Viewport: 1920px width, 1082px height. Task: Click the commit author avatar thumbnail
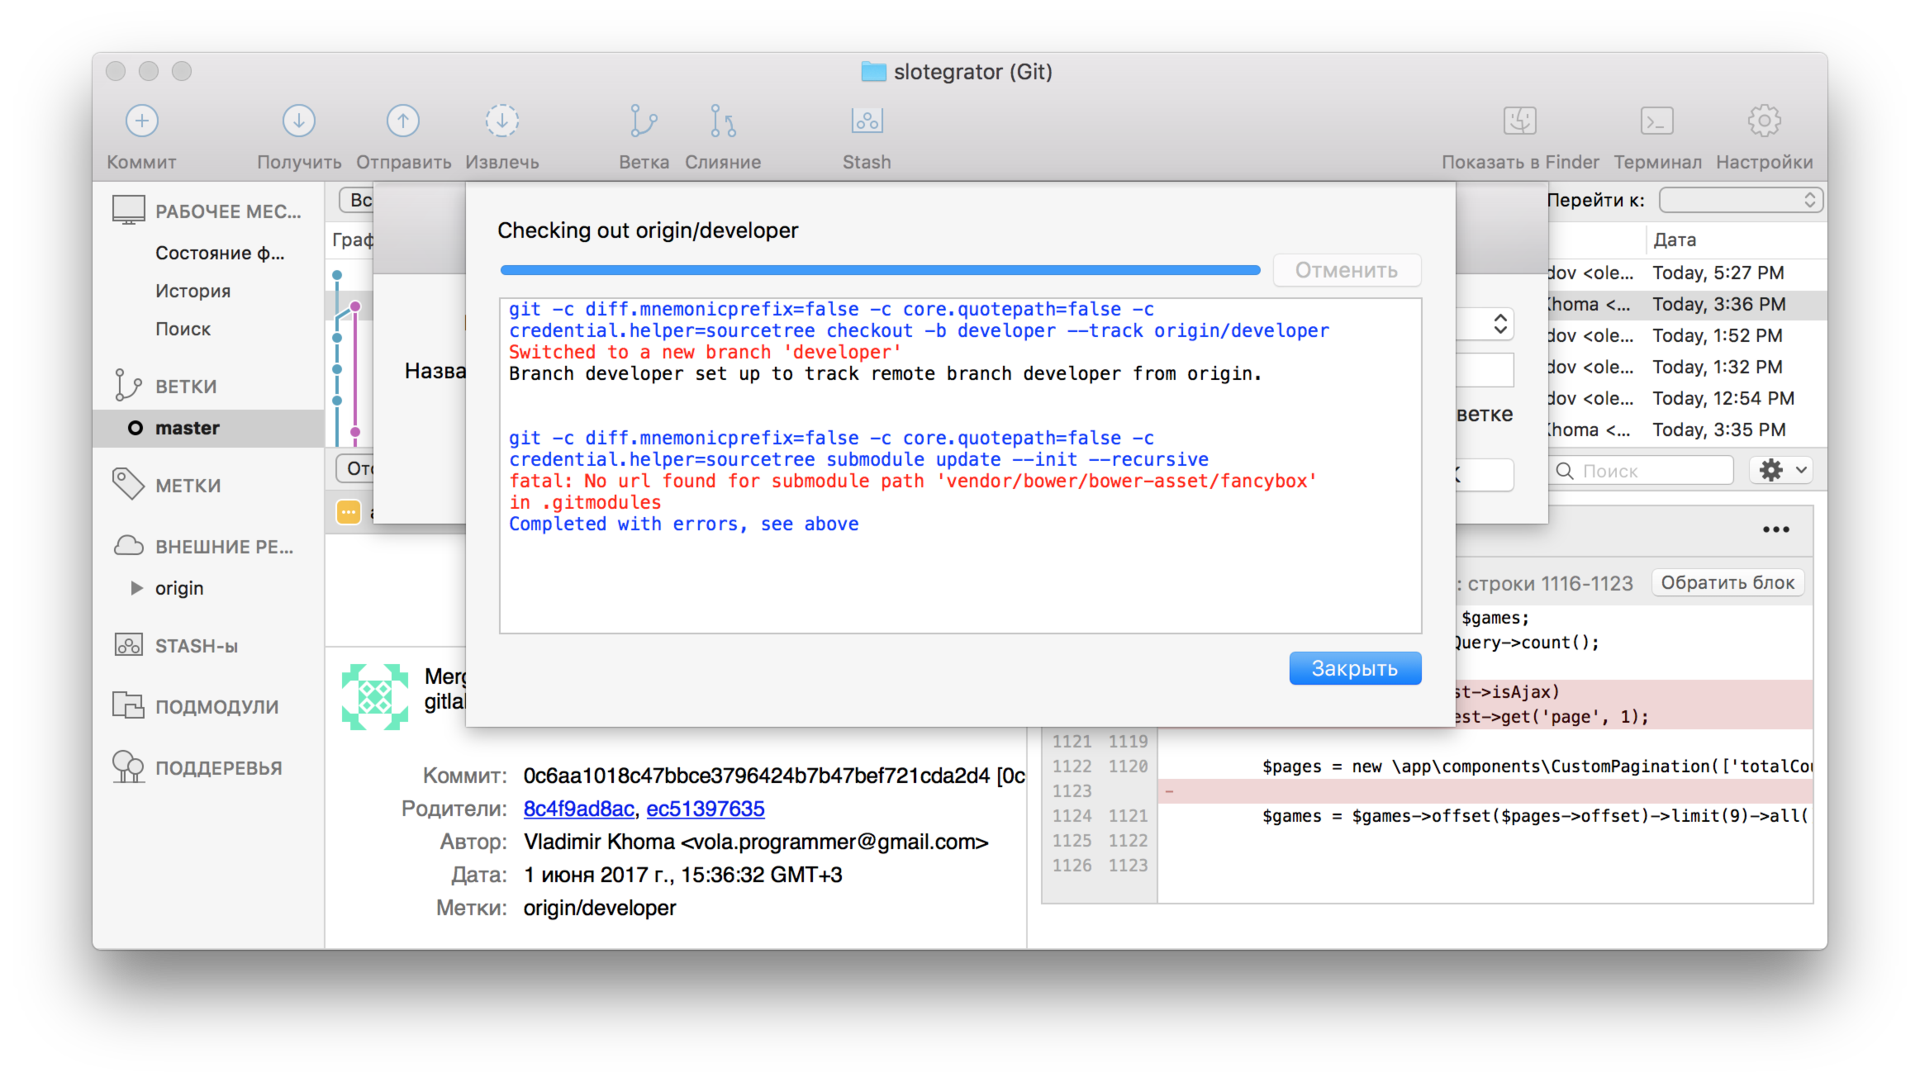tap(375, 697)
